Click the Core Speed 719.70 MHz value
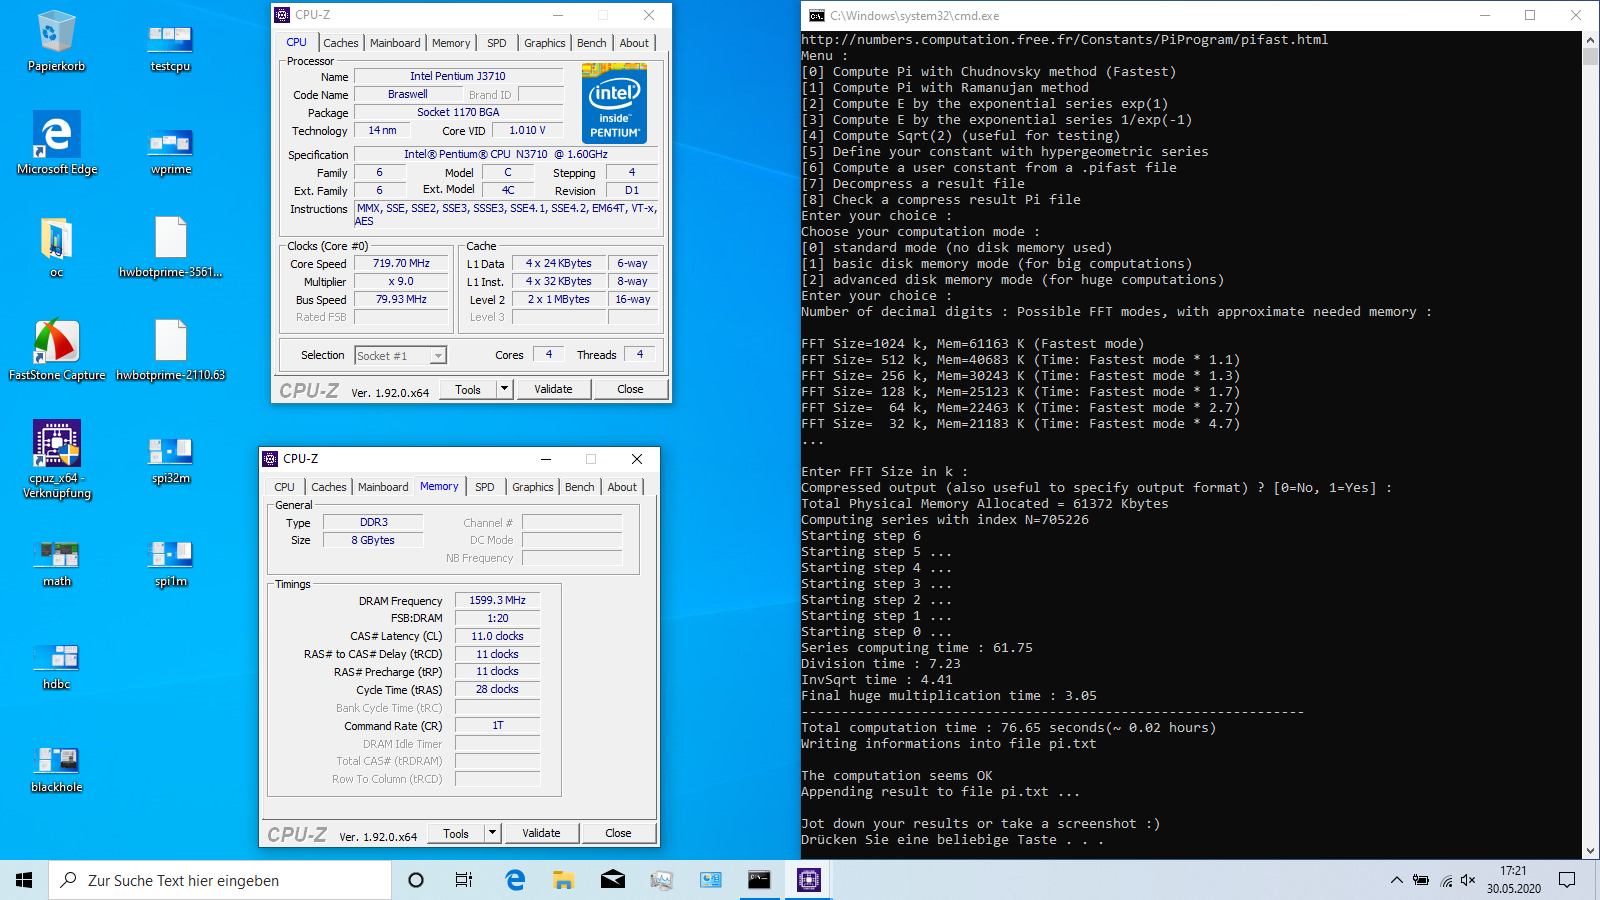Viewport: 1600px width, 900px height. [x=401, y=263]
